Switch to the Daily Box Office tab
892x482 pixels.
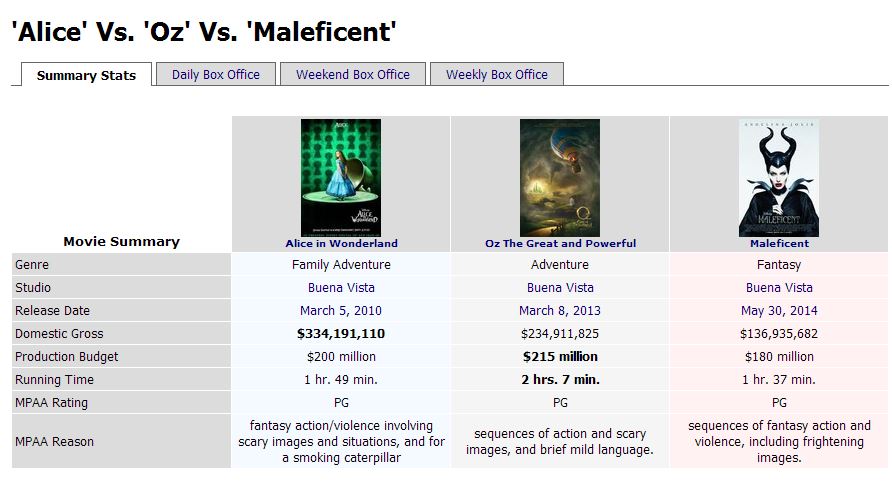point(215,74)
